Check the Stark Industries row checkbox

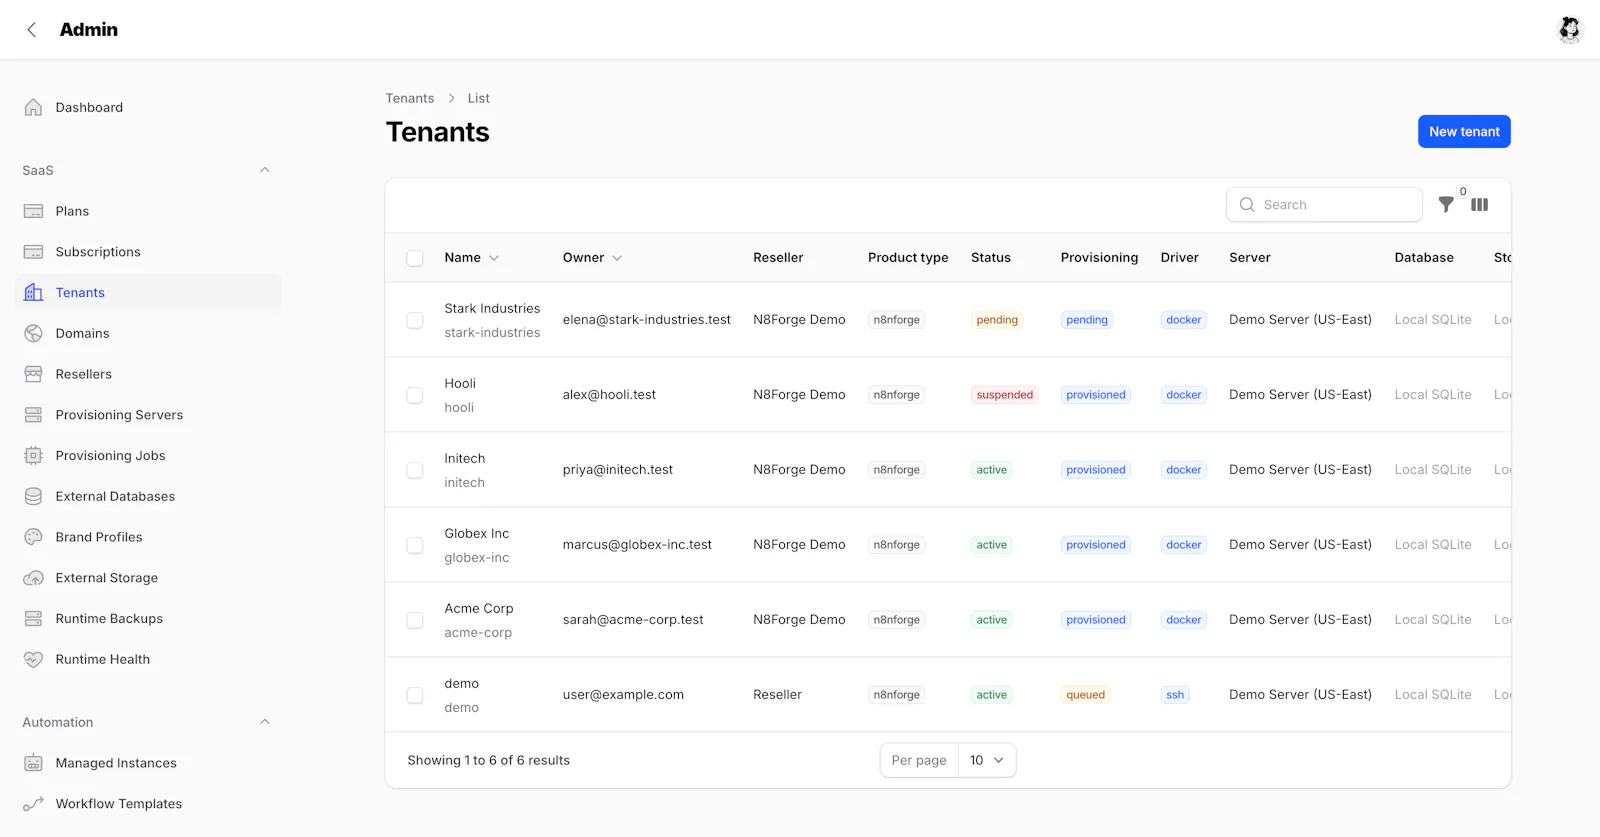click(x=415, y=320)
